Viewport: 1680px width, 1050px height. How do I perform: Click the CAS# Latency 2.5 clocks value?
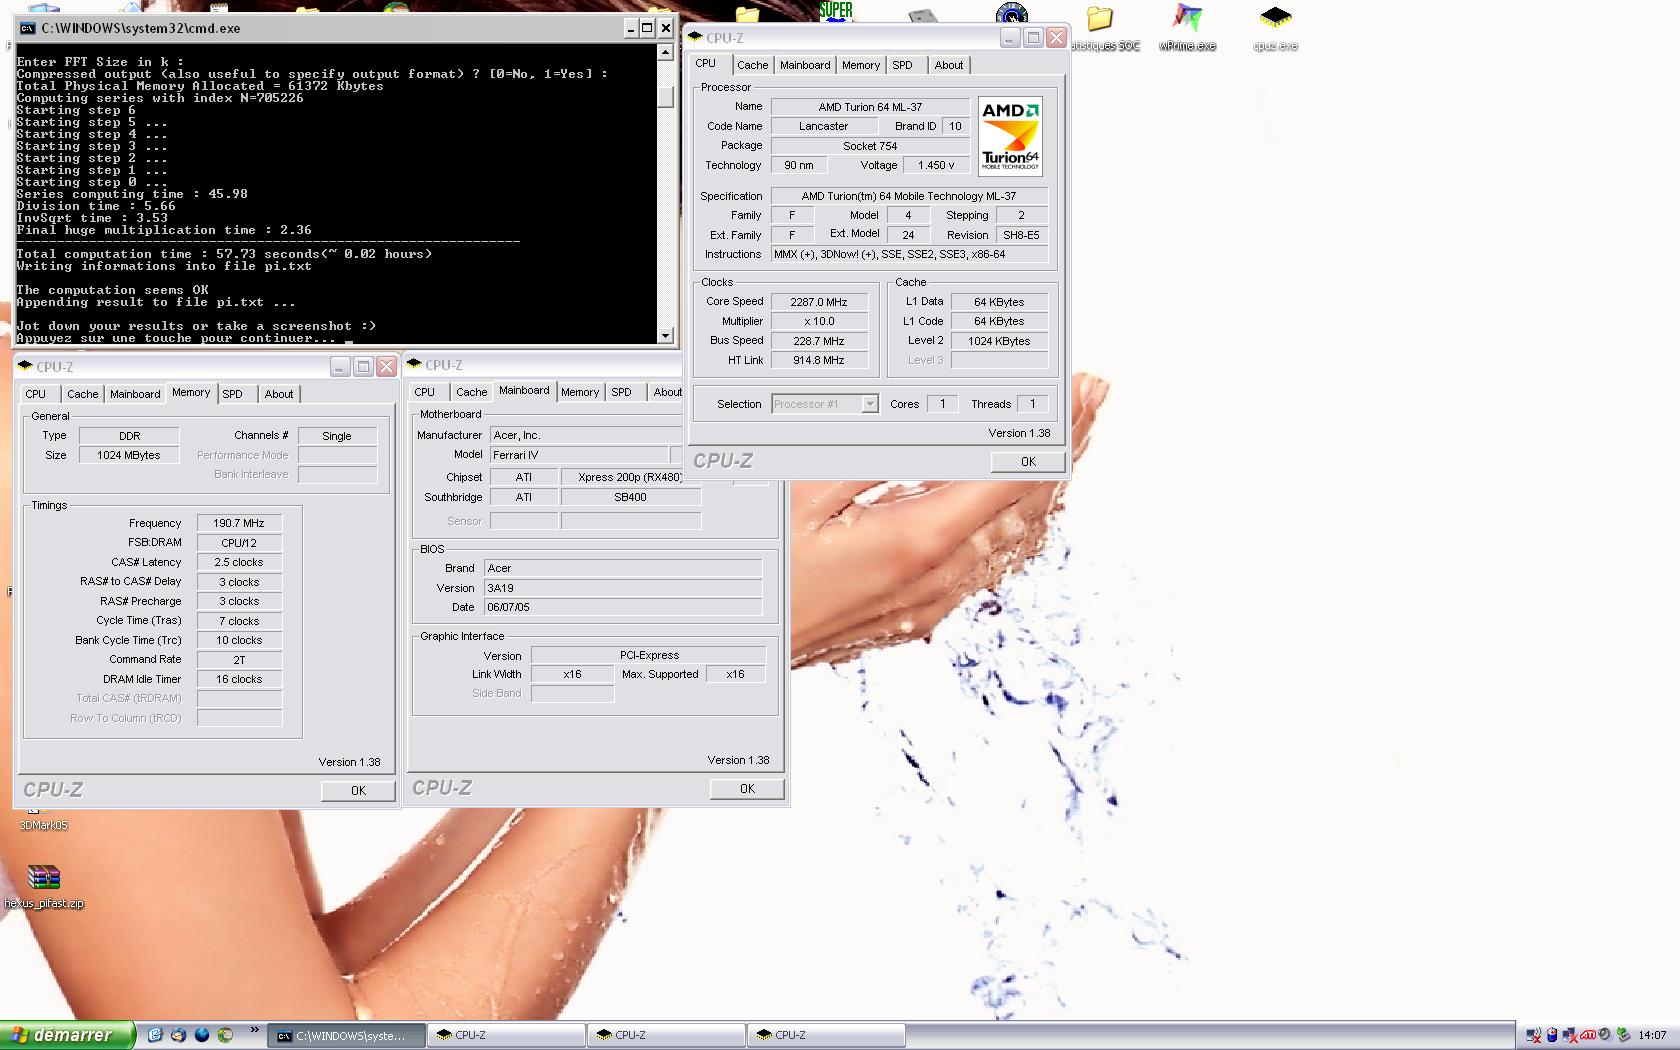click(239, 562)
